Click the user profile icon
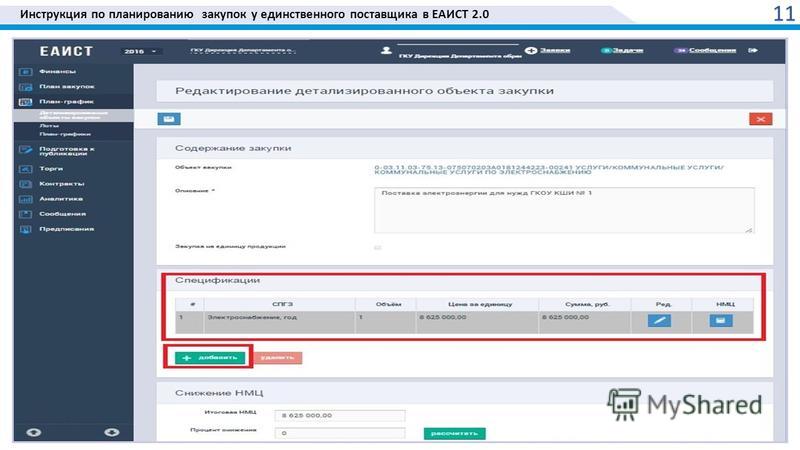 [x=386, y=51]
